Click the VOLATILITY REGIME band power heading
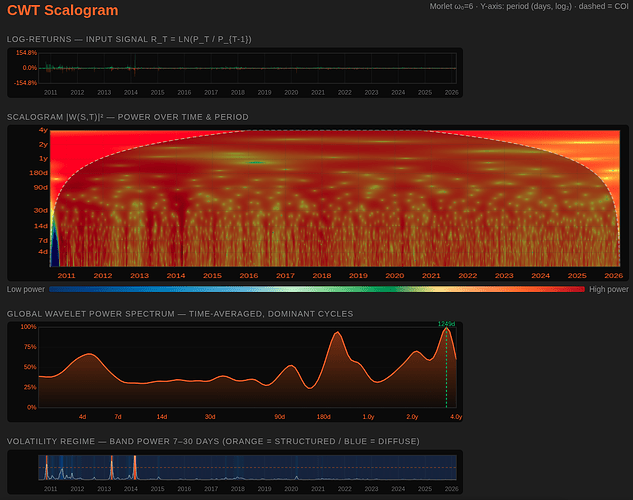The image size is (633, 500). click(213, 441)
